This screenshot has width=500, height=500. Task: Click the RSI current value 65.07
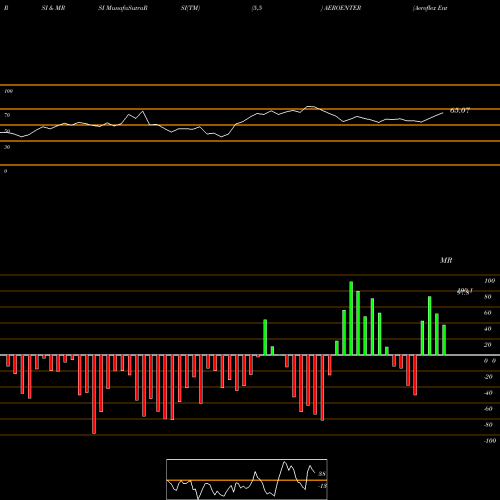(x=460, y=110)
